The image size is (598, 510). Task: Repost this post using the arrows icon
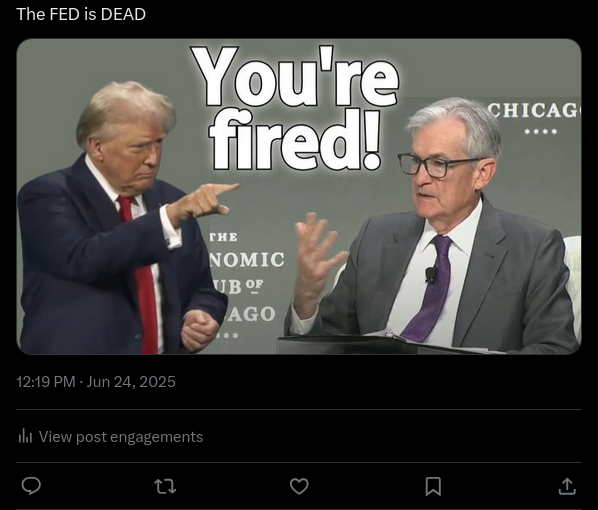click(x=165, y=486)
